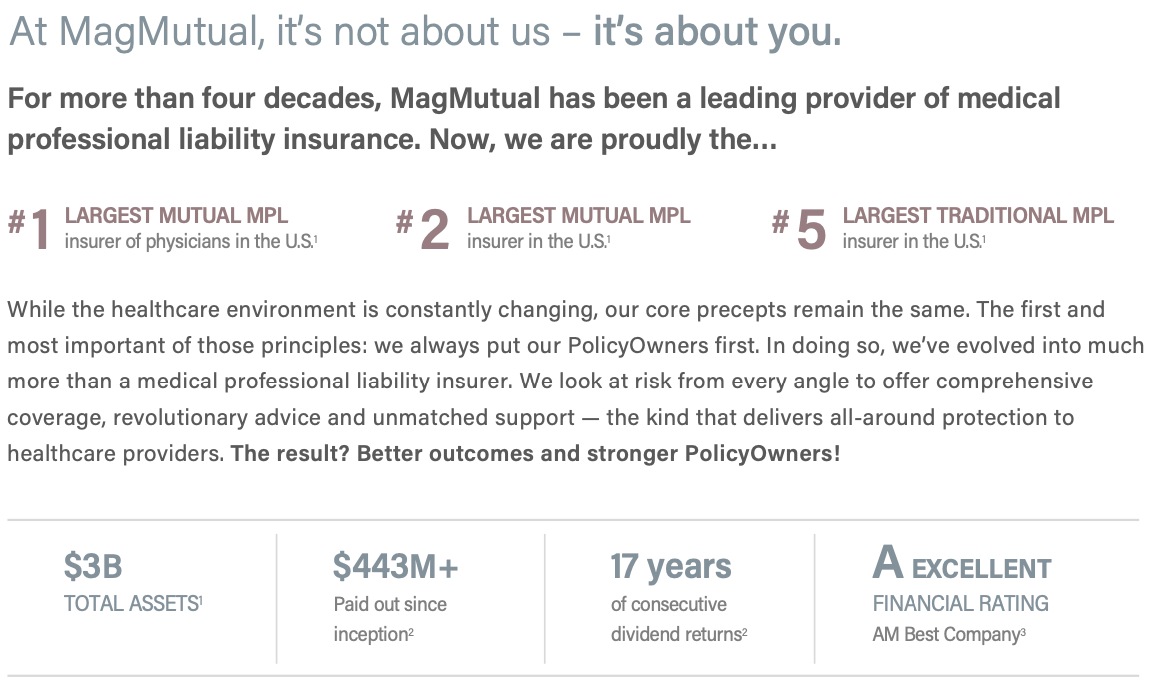This screenshot has height=686, width=1152.
Task: Click the "A EXCELLENT" rating text
Action: 961,566
